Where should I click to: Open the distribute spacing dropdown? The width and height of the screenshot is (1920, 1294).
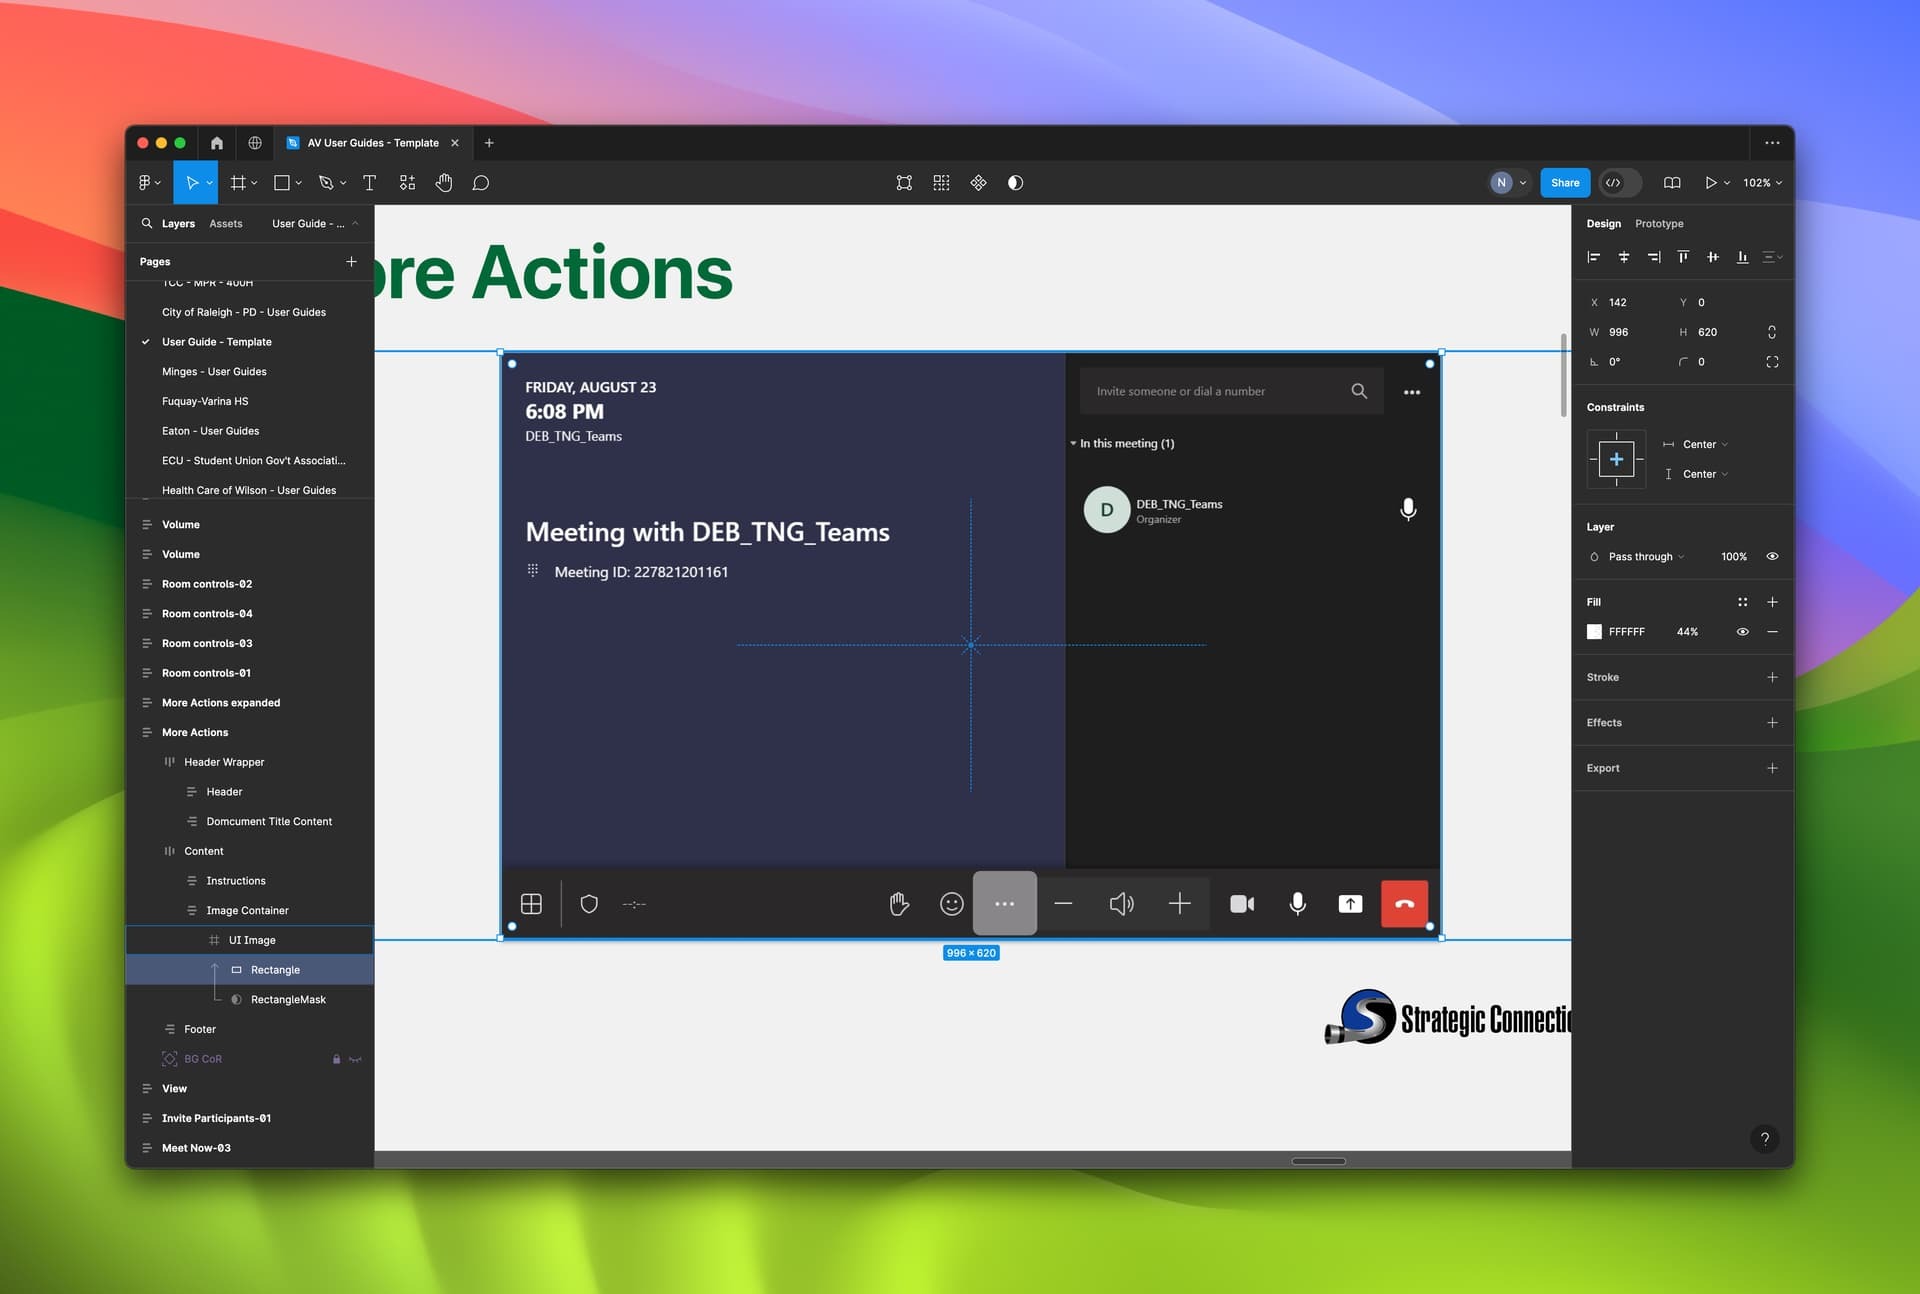pos(1772,257)
